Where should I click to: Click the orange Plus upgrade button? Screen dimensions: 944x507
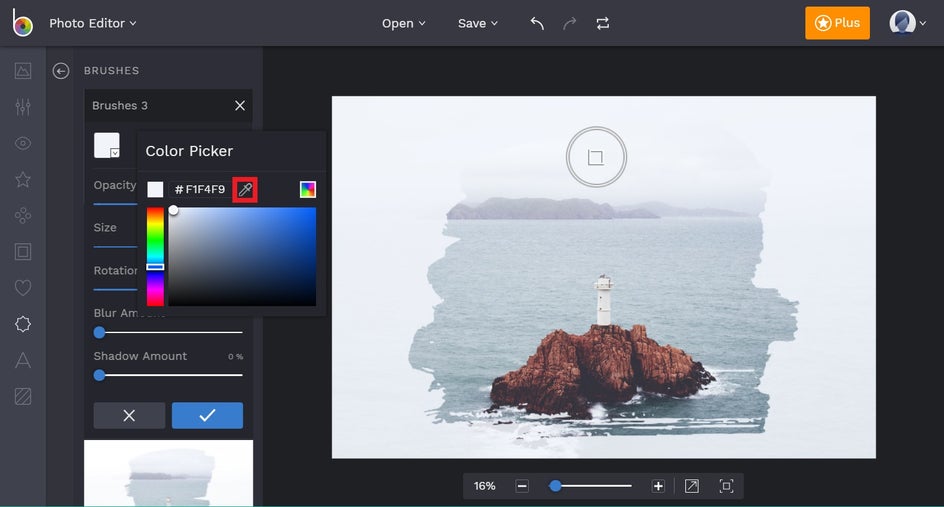point(837,23)
